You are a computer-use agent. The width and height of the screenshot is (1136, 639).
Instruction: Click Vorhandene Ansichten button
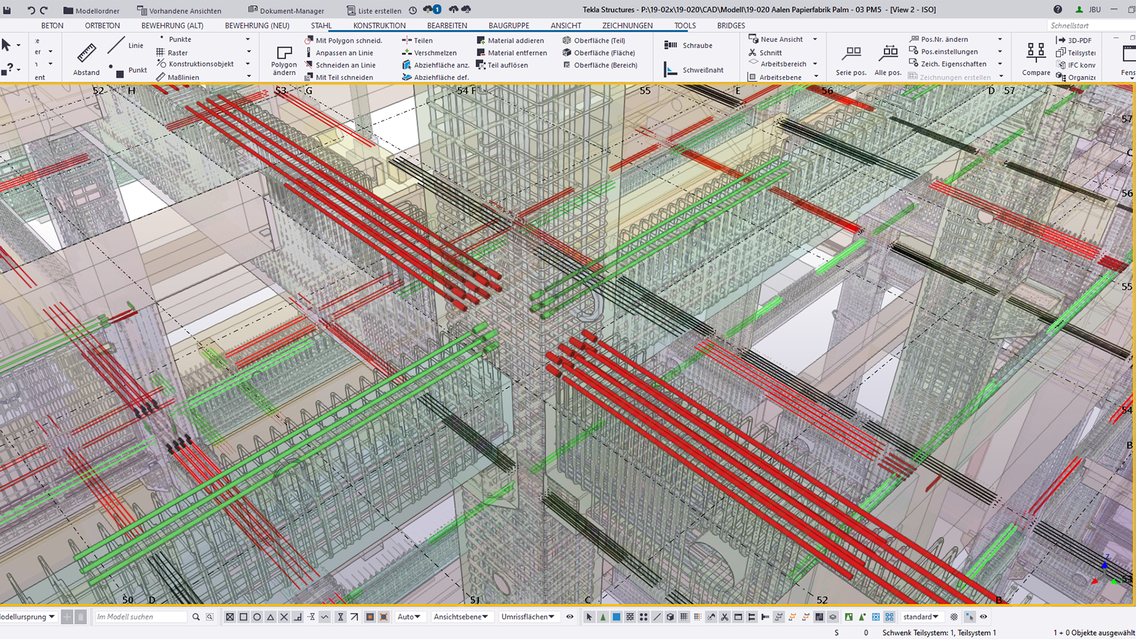coord(180,10)
